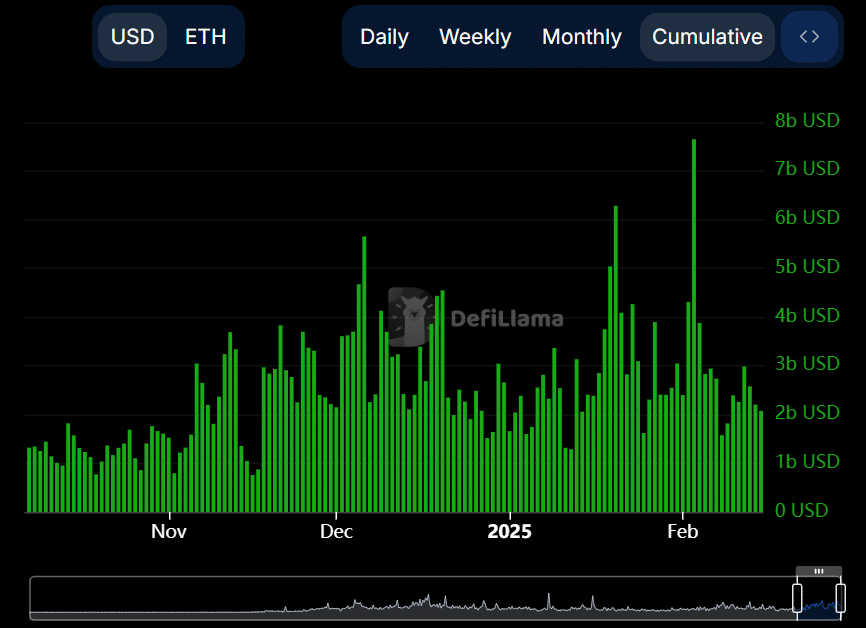Screen dimensions: 866x628
Task: Select the Weekly interval
Action: click(475, 37)
